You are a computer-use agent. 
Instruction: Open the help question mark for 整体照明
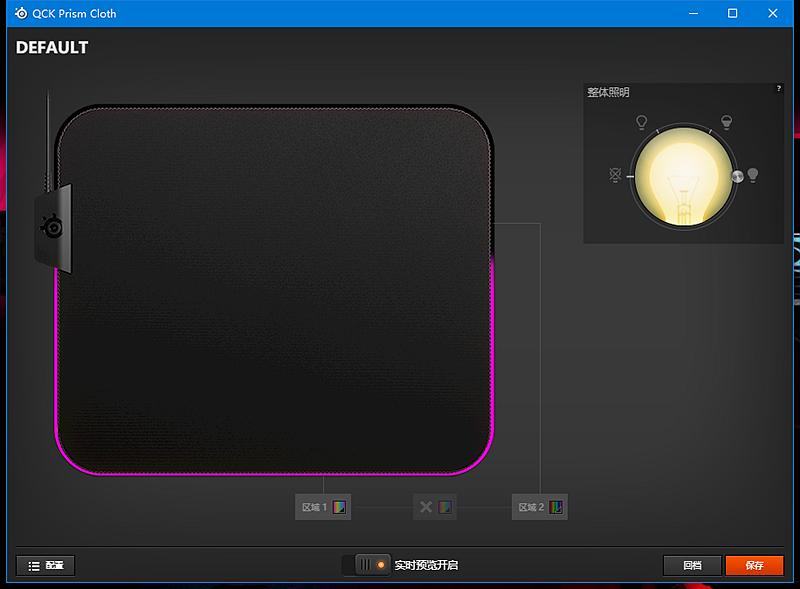(779, 88)
